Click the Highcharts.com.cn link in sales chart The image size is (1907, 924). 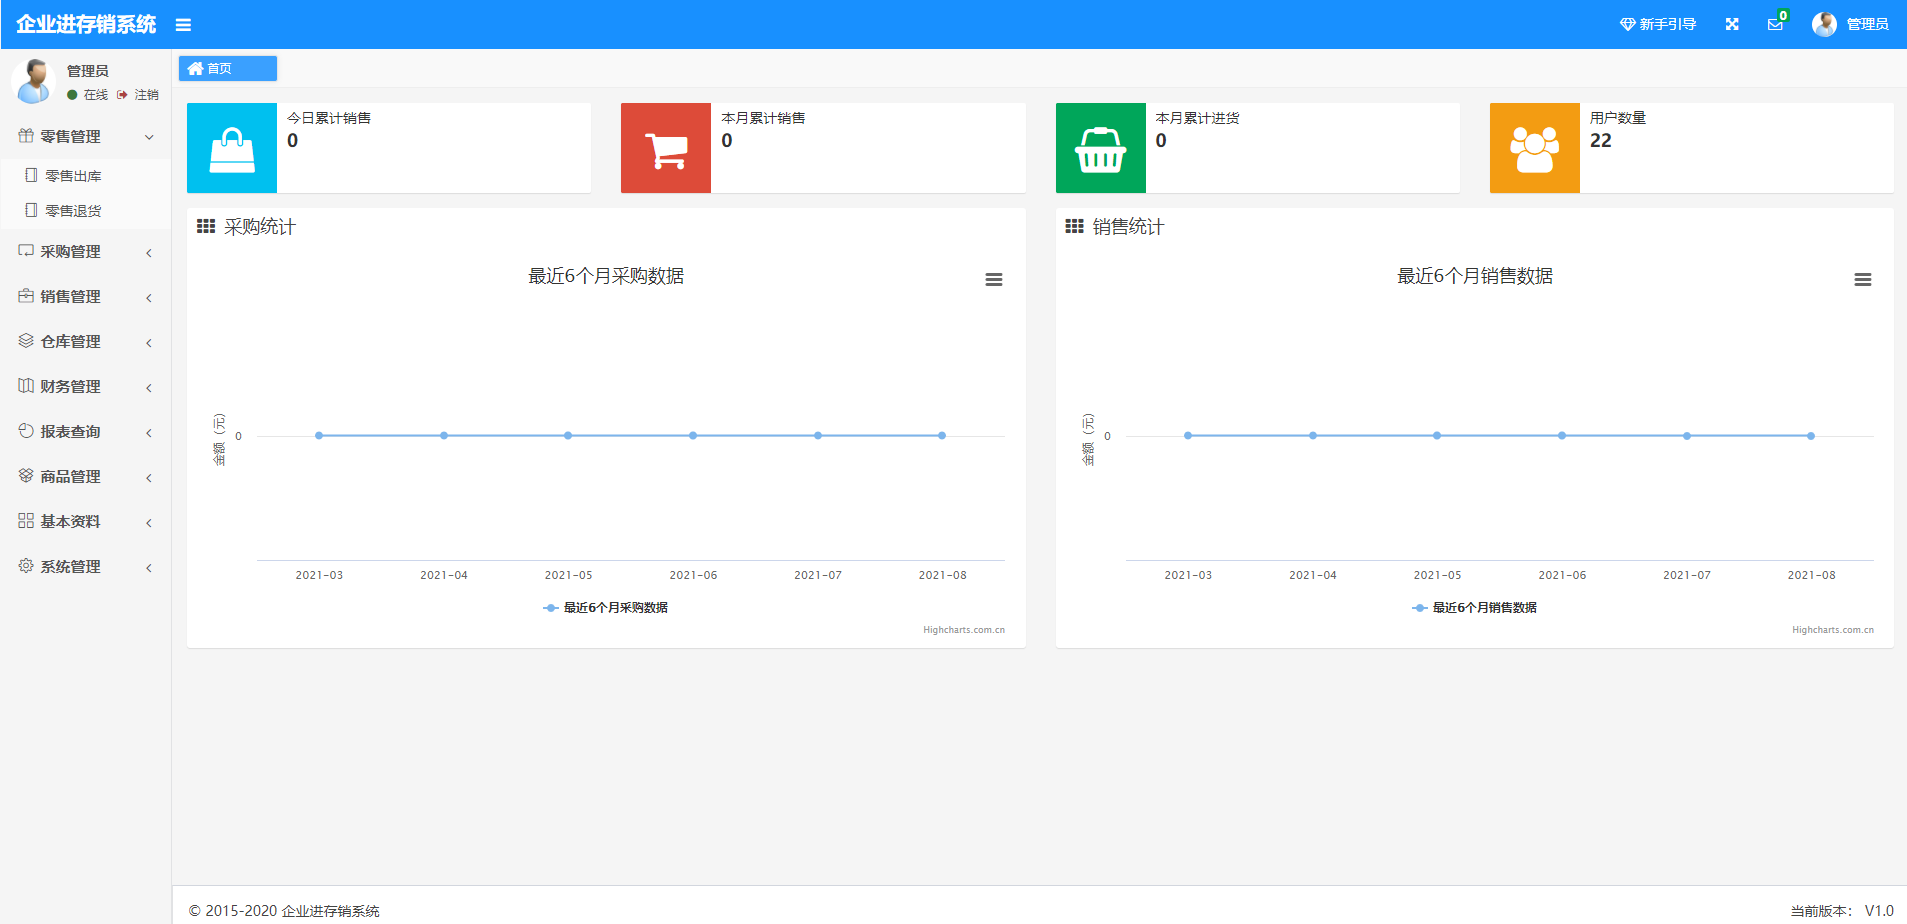coord(1833,630)
